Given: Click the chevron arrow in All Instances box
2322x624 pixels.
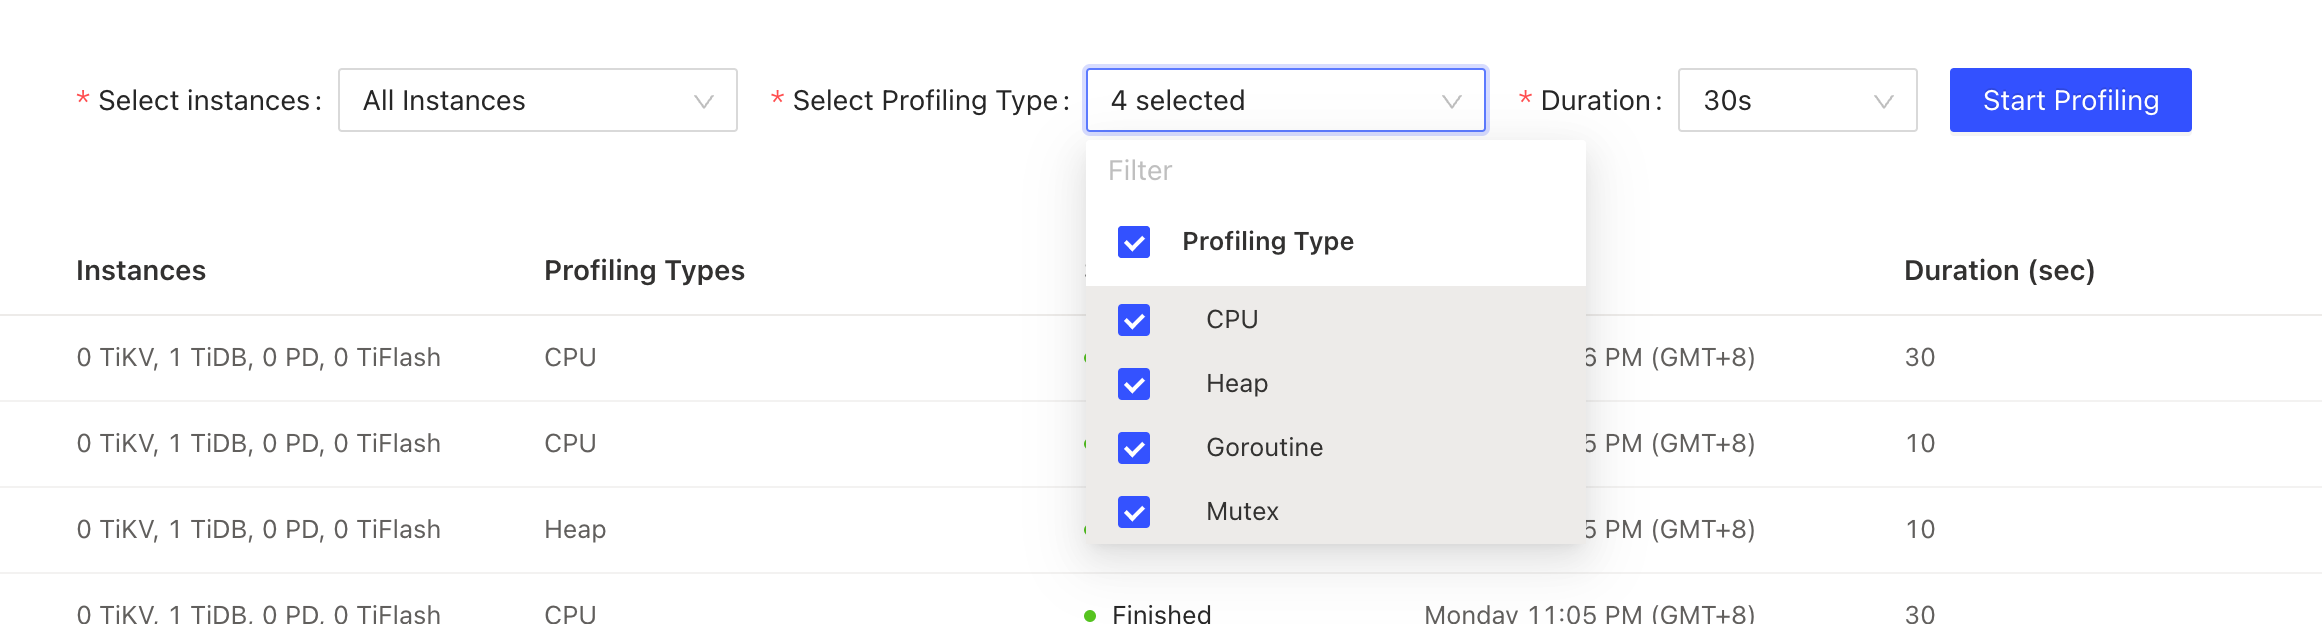Looking at the screenshot, I should 704,101.
